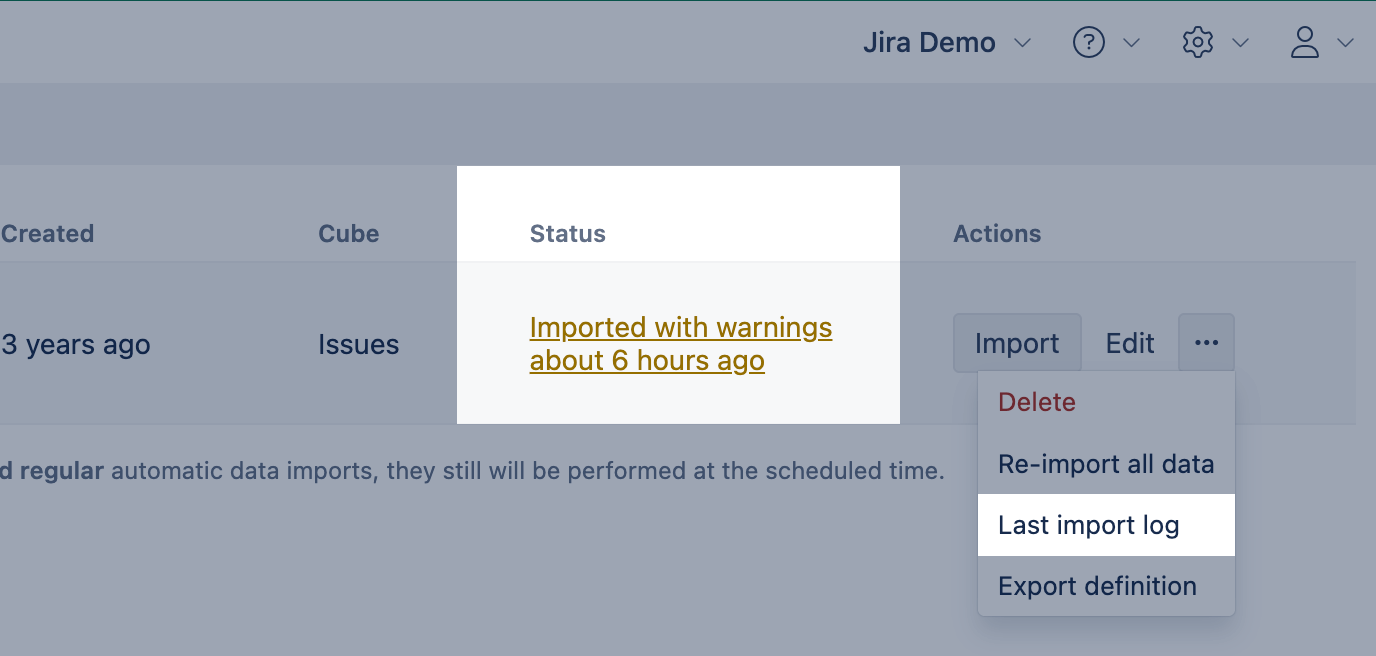Image resolution: width=1376 pixels, height=656 pixels.
Task: Open the chevron beside the user icon
Action: pyautogui.click(x=1345, y=43)
